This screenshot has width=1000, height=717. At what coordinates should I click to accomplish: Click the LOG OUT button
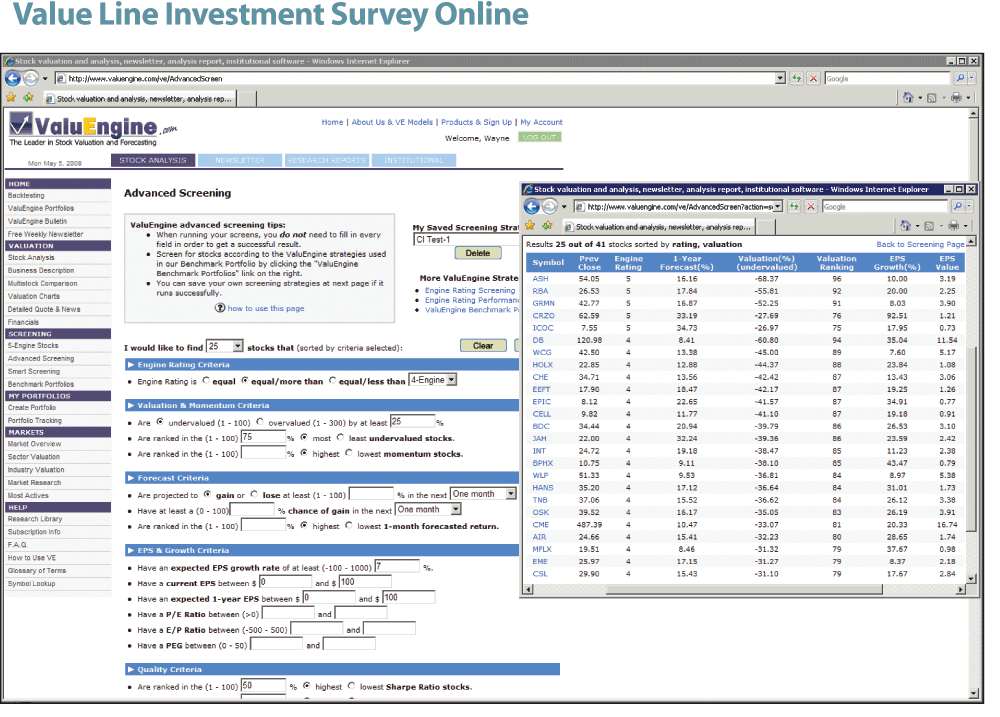[540, 137]
